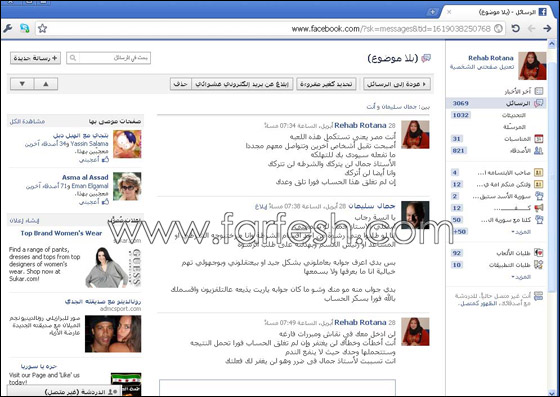This screenshot has width=560, height=397.
Task: Click the mark as unread button
Action: tap(326, 84)
